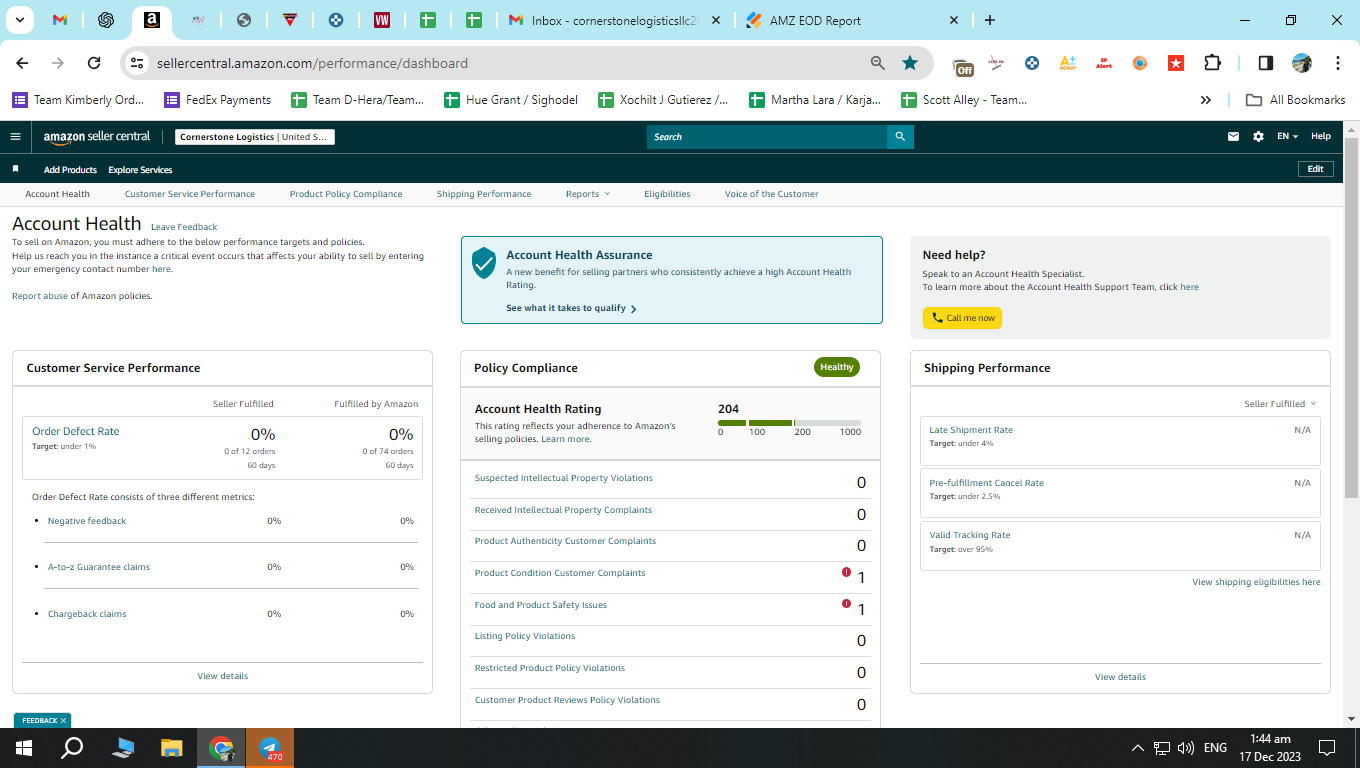1360x768 pixels.
Task: Open Customer Service Performance tab
Action: point(190,194)
